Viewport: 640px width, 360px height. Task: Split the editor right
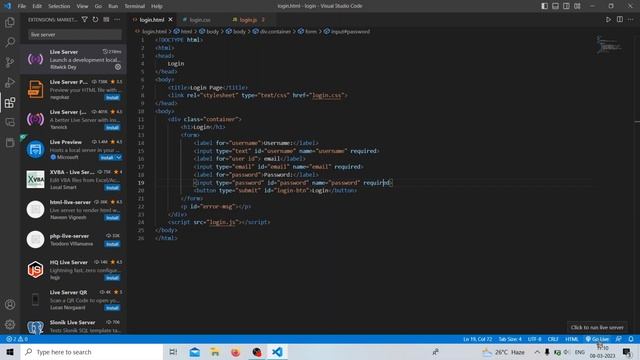[620, 19]
